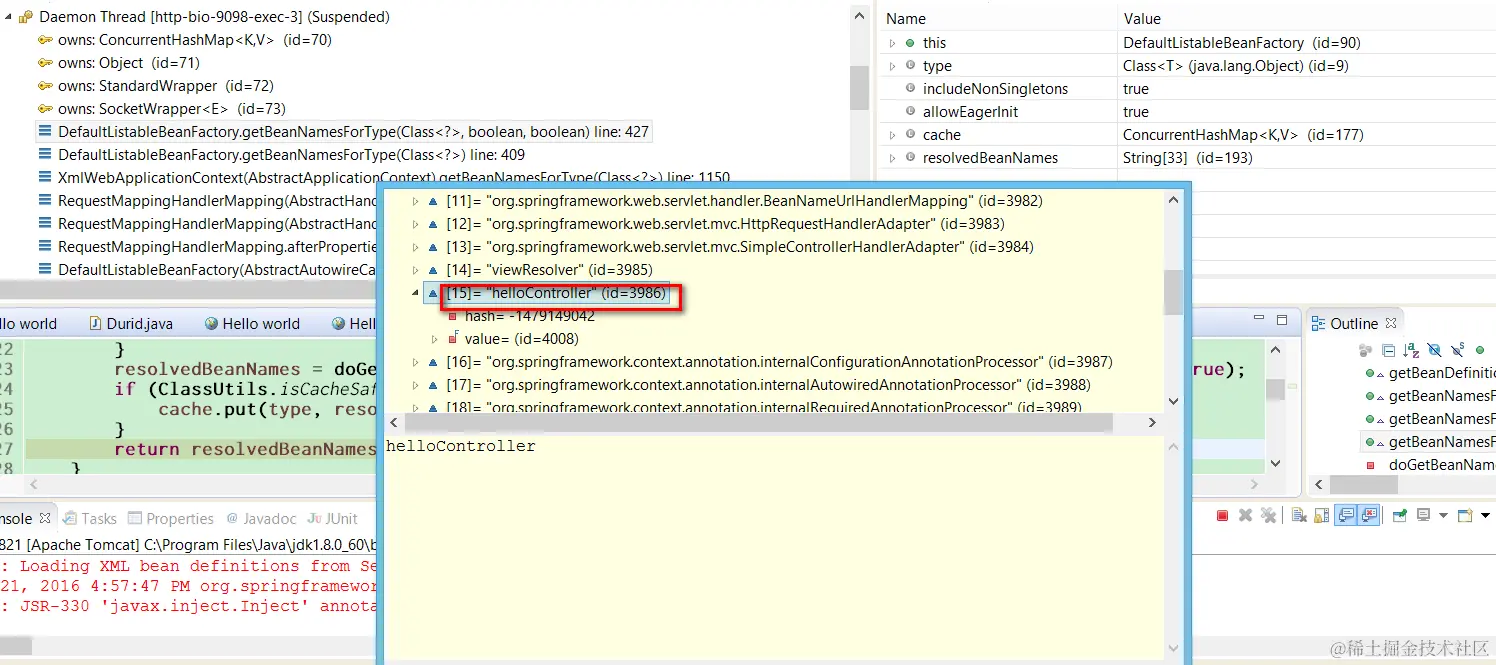Viewport: 1496px width, 665px height.
Task: Toggle Hide Non-Public Members green dot in Outline
Action: pyautogui.click(x=1480, y=350)
